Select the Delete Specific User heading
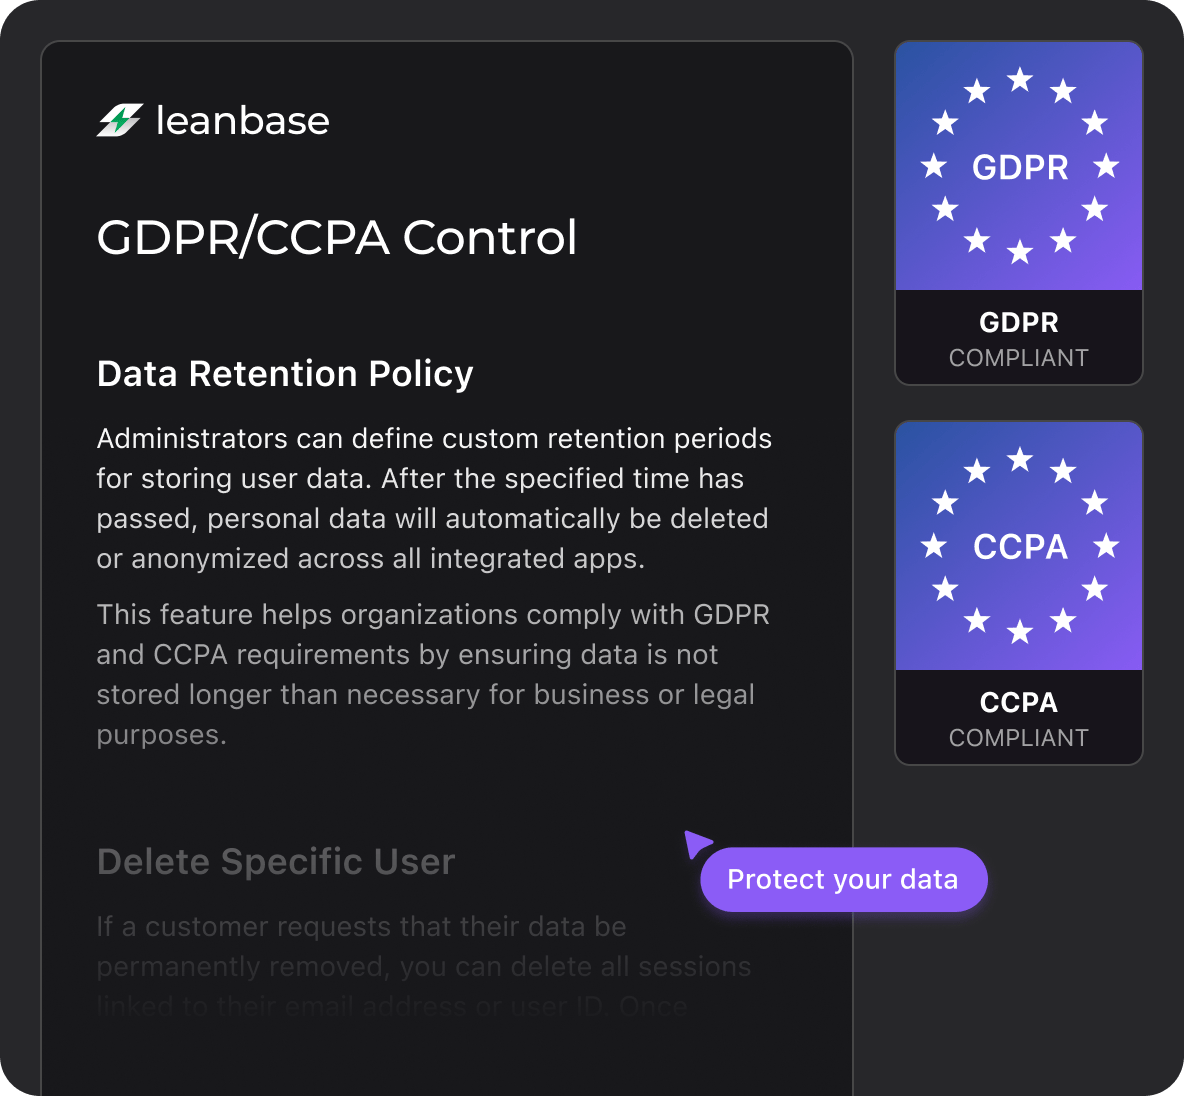Image resolution: width=1184 pixels, height=1096 pixels. point(276,862)
